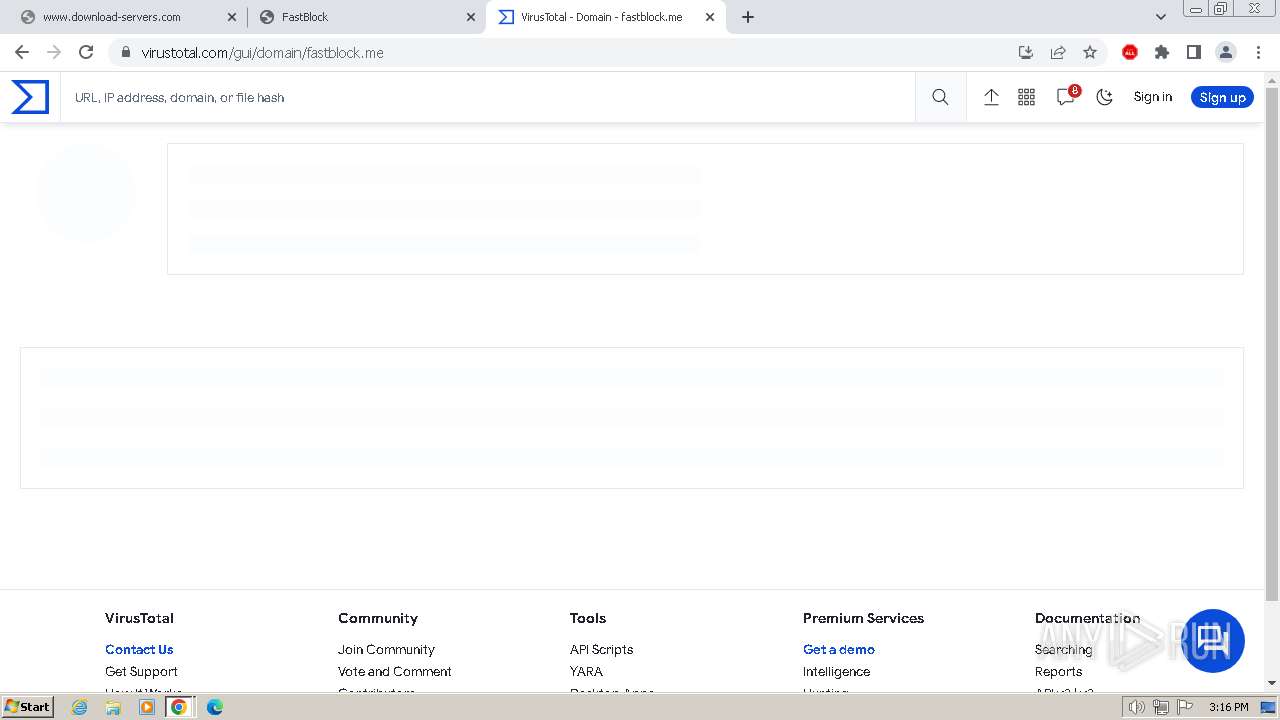Open the Contact Us link
This screenshot has height=720, width=1280.
[139, 649]
